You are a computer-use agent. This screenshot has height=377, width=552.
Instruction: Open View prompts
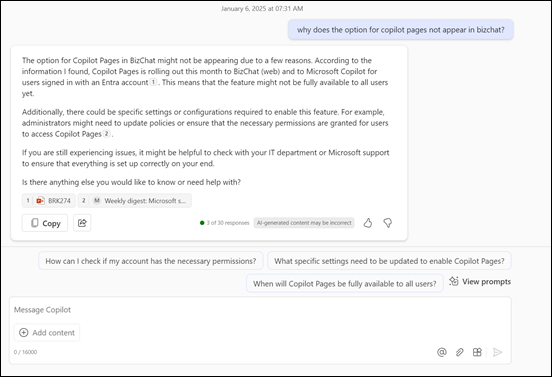click(x=480, y=282)
